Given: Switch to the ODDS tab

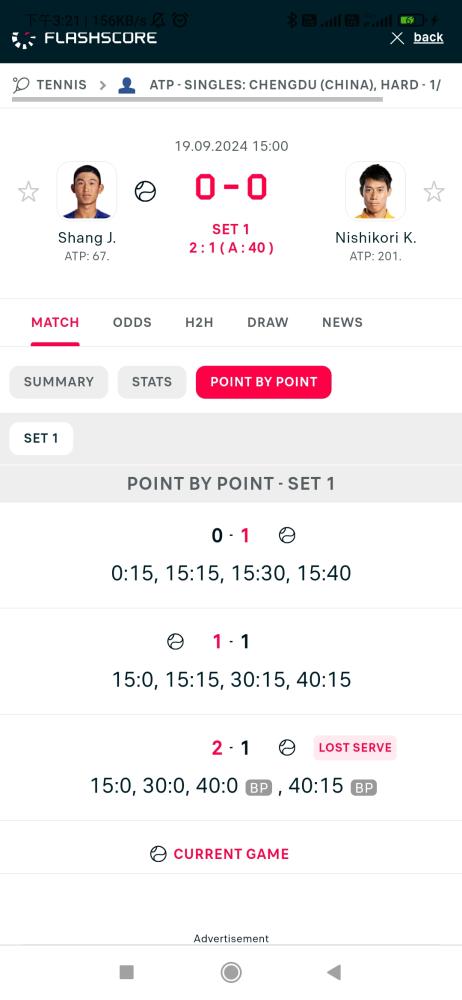Looking at the screenshot, I should [132, 322].
